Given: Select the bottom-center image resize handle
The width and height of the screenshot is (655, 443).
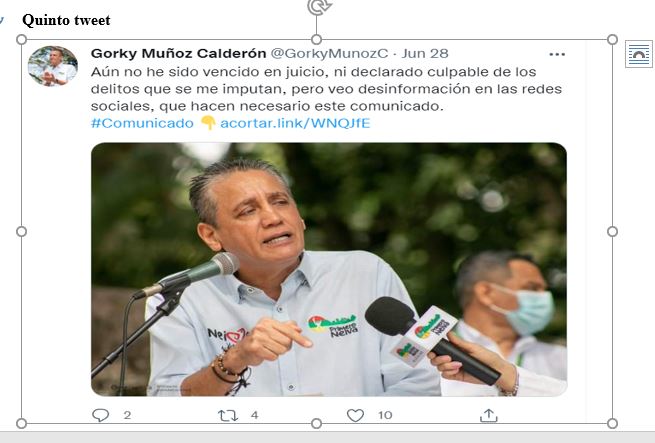Looking at the screenshot, I should (317, 423).
